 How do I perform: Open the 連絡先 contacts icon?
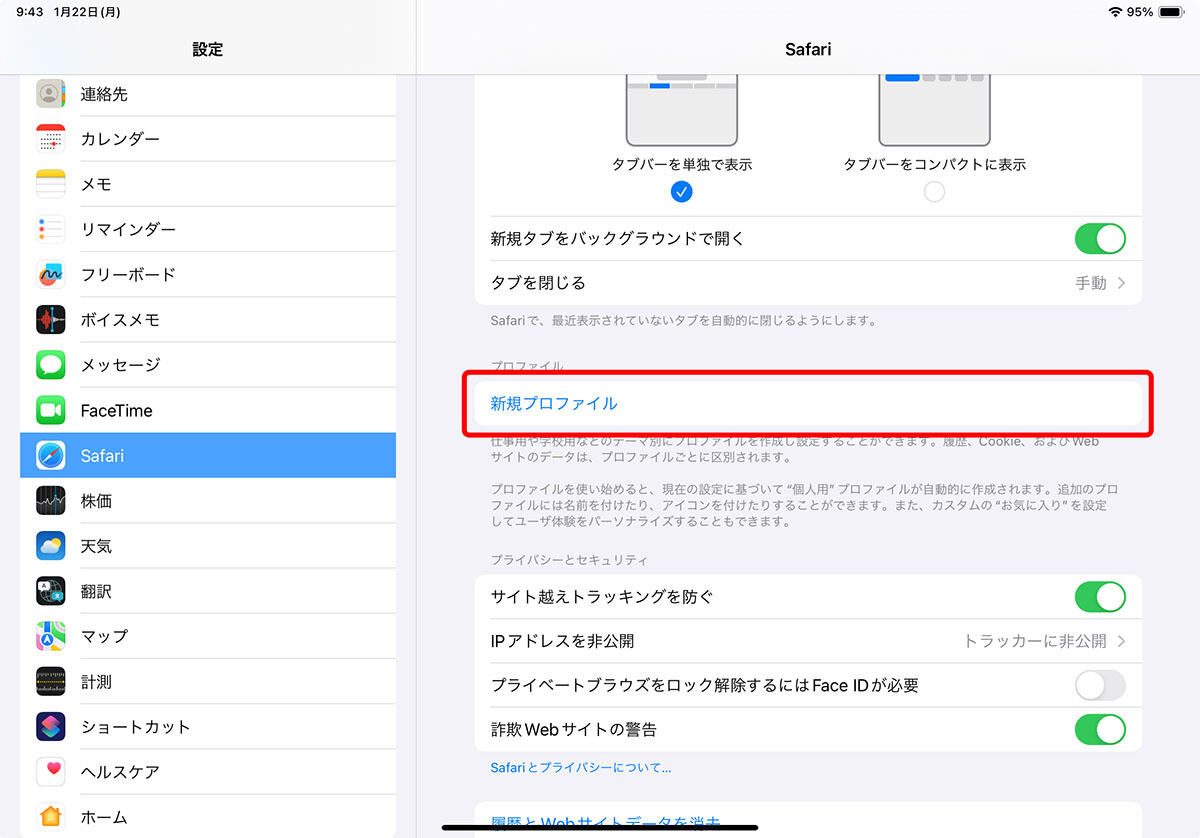[x=51, y=94]
